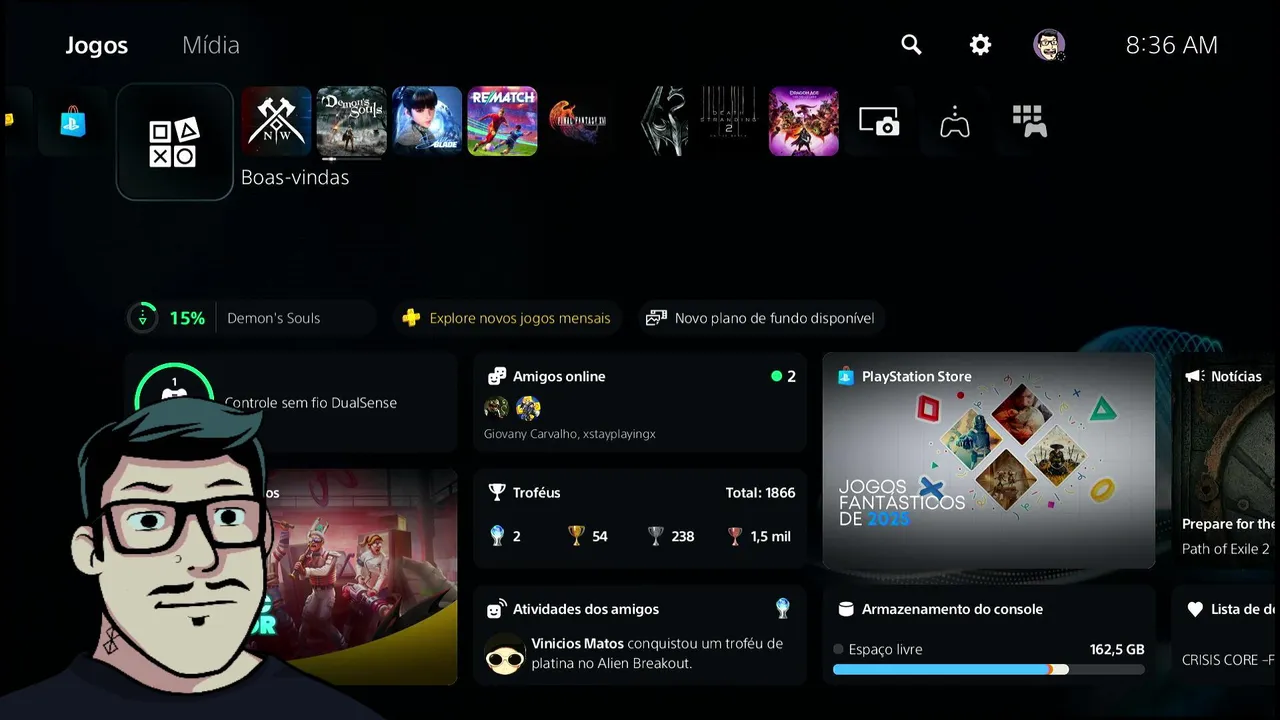This screenshot has height=720, width=1280.
Task: Click the green download progress circle icon
Action: 143,318
